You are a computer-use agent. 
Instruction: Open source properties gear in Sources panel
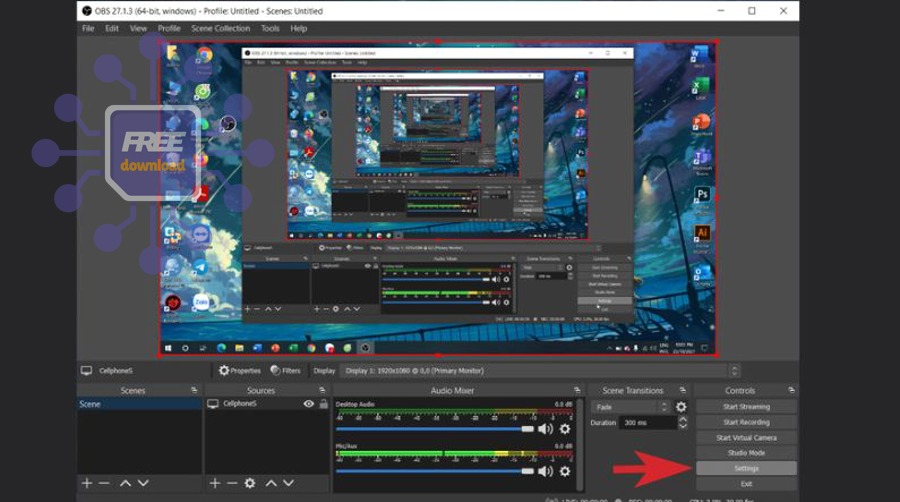[x=251, y=483]
